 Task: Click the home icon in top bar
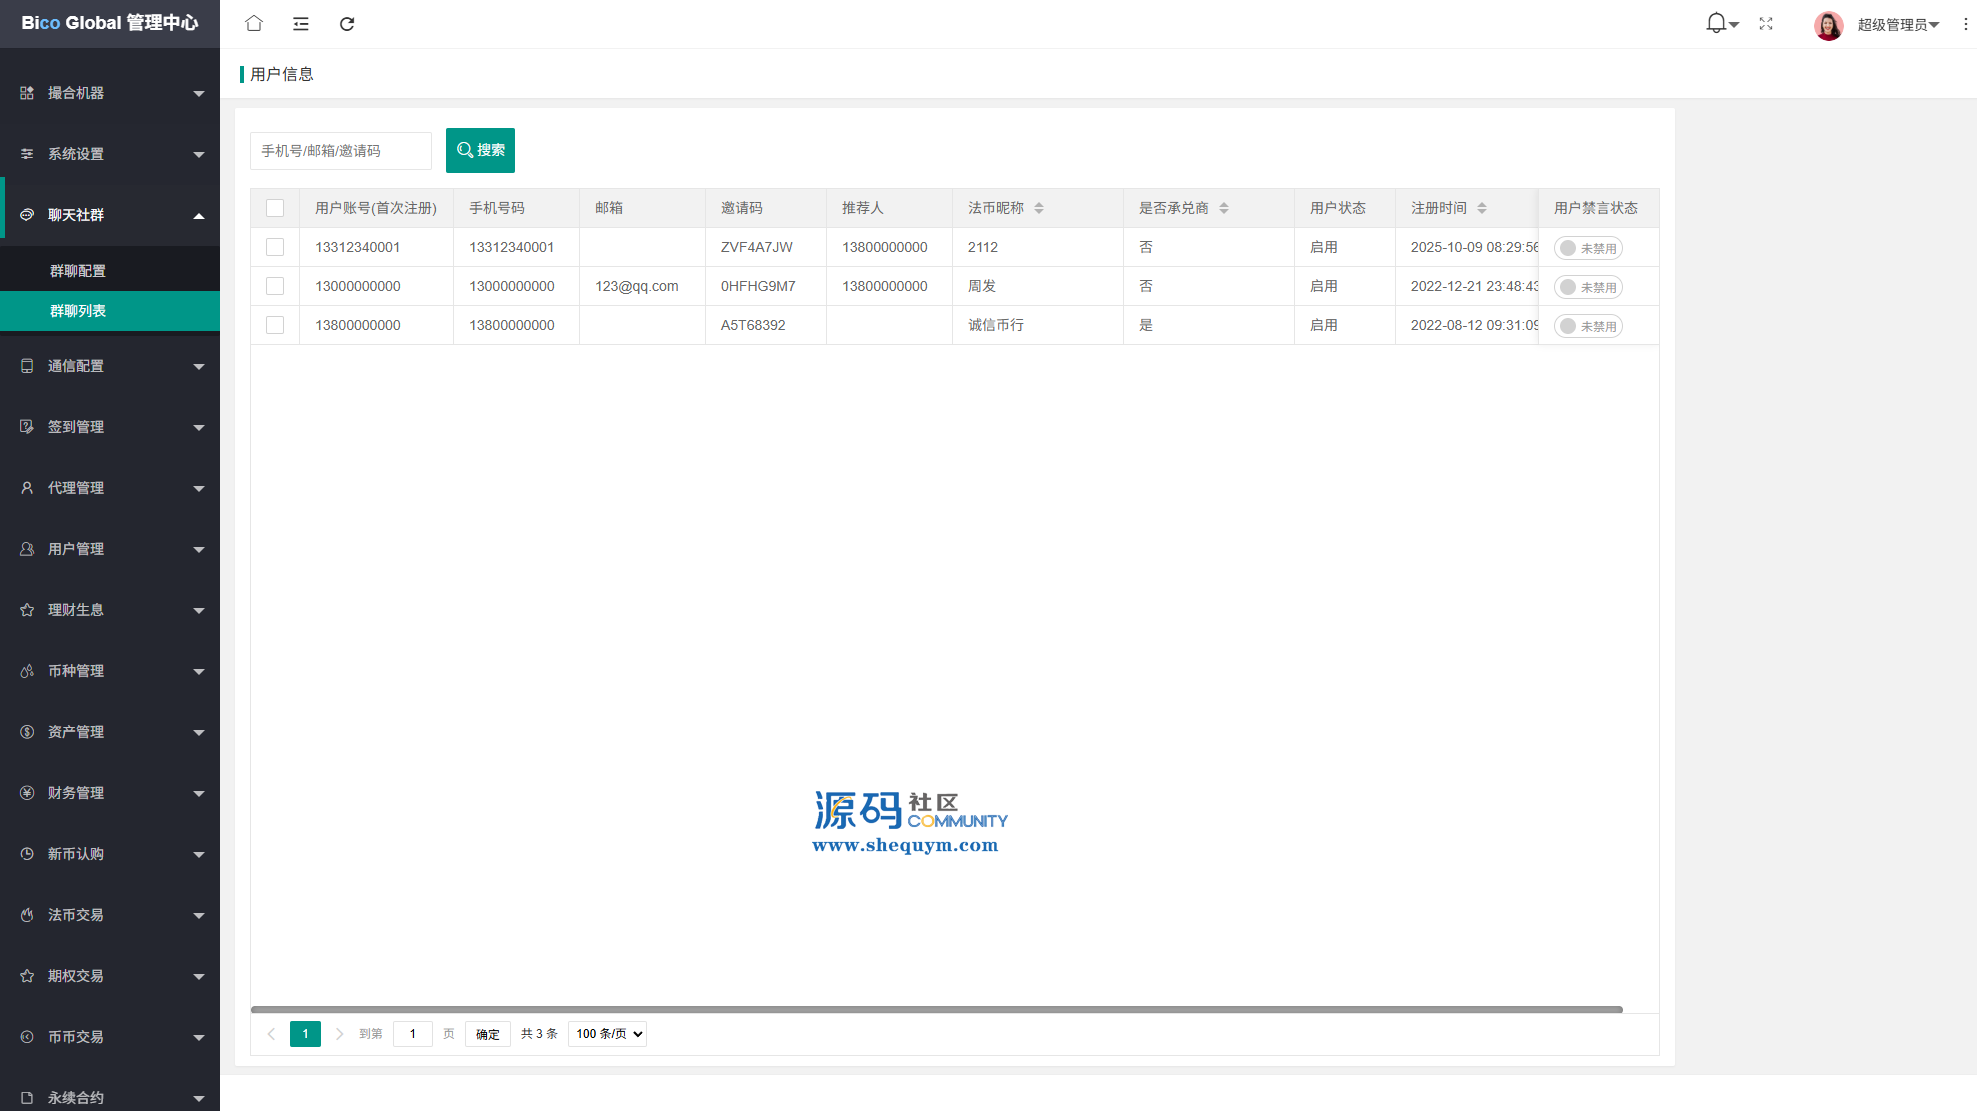[x=254, y=23]
